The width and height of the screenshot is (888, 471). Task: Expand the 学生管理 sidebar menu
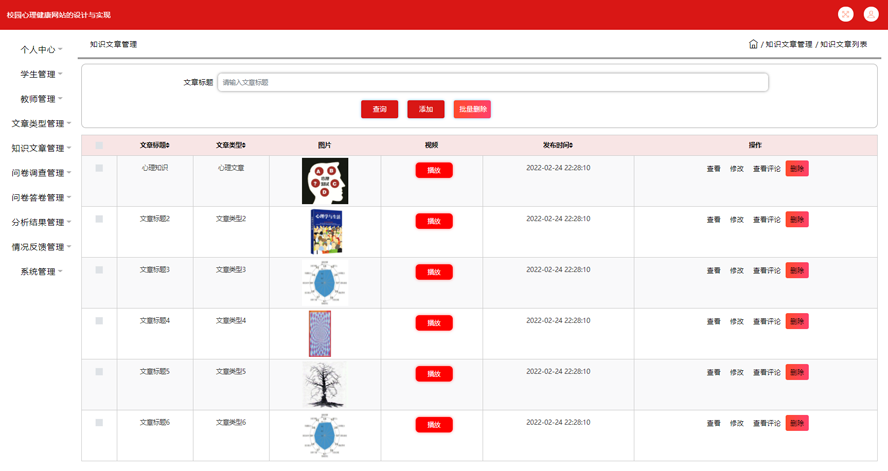click(40, 74)
